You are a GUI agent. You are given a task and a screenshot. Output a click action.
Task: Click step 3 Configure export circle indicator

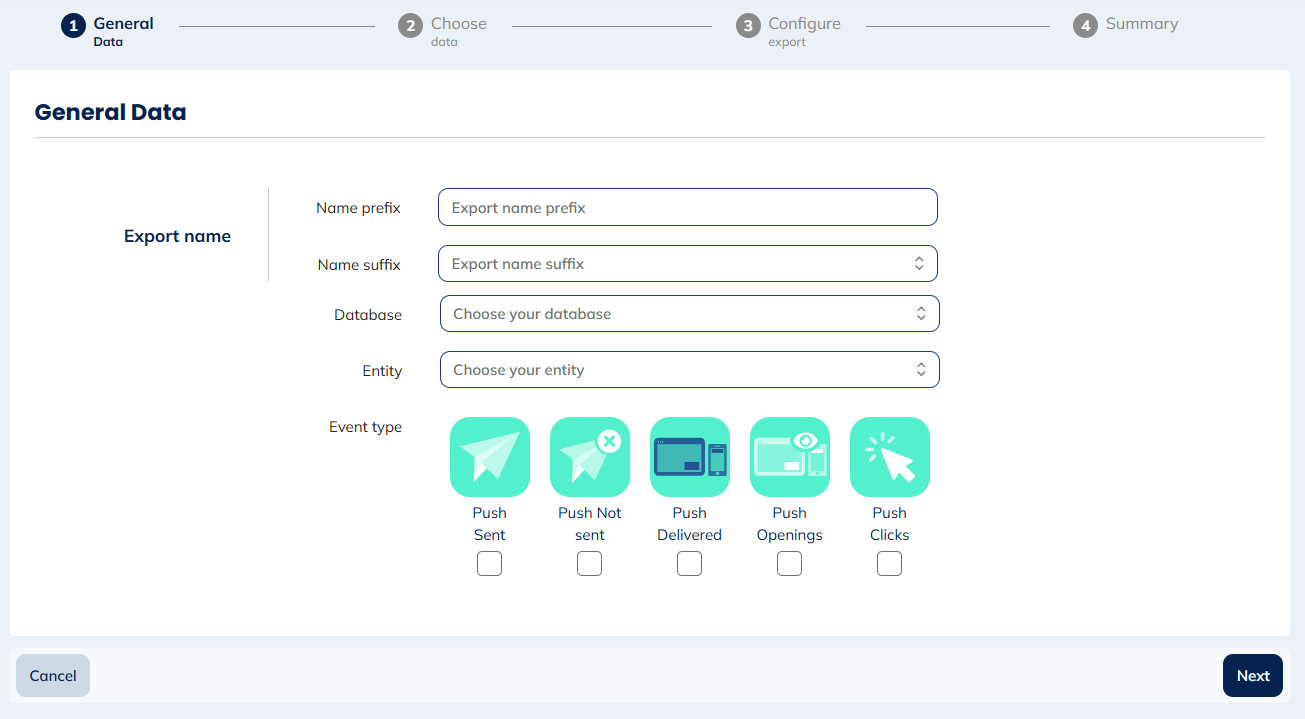(748, 25)
